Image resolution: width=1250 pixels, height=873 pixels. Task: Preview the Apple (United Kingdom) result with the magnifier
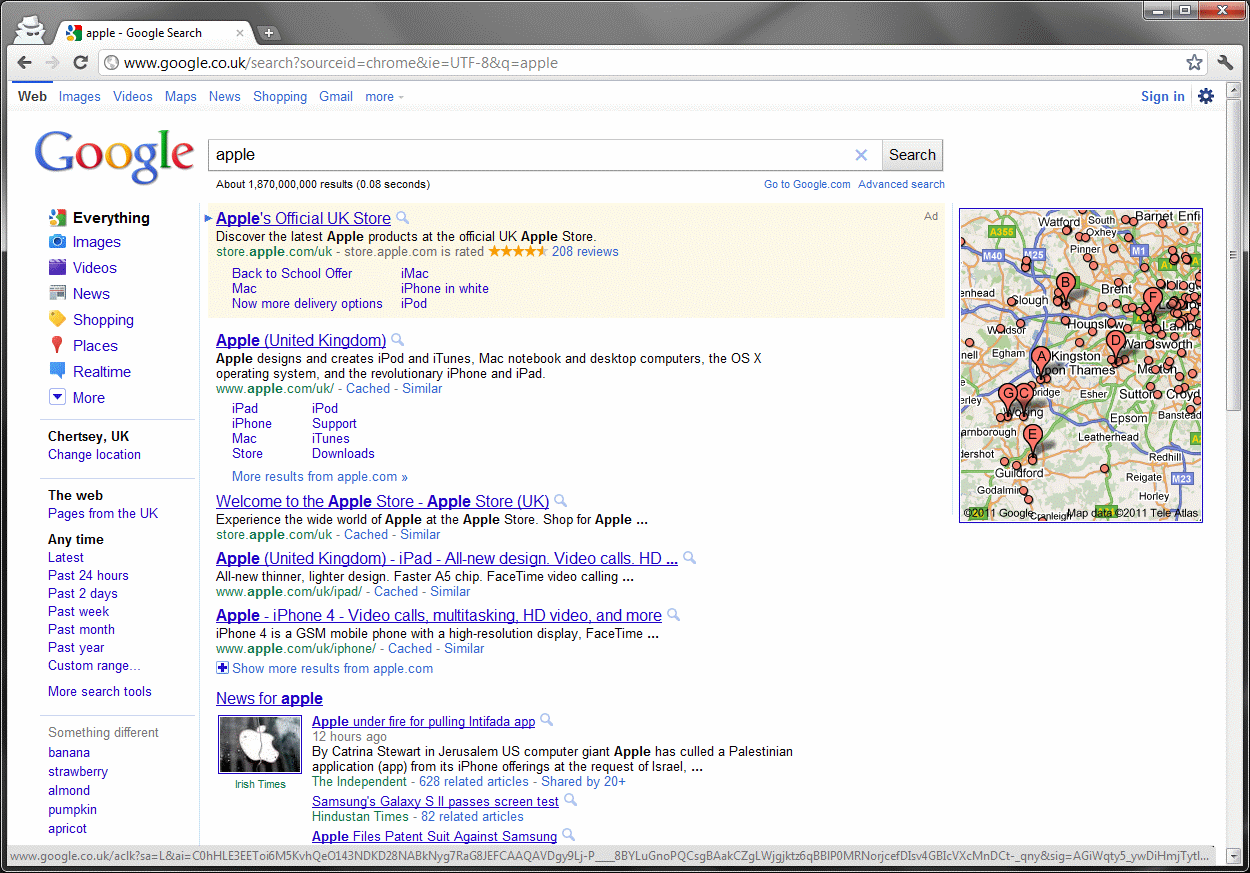tap(398, 340)
